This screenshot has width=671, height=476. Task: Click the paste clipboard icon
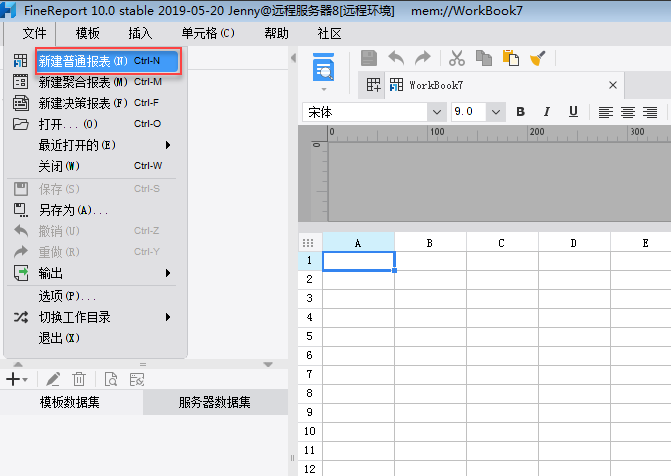point(511,58)
